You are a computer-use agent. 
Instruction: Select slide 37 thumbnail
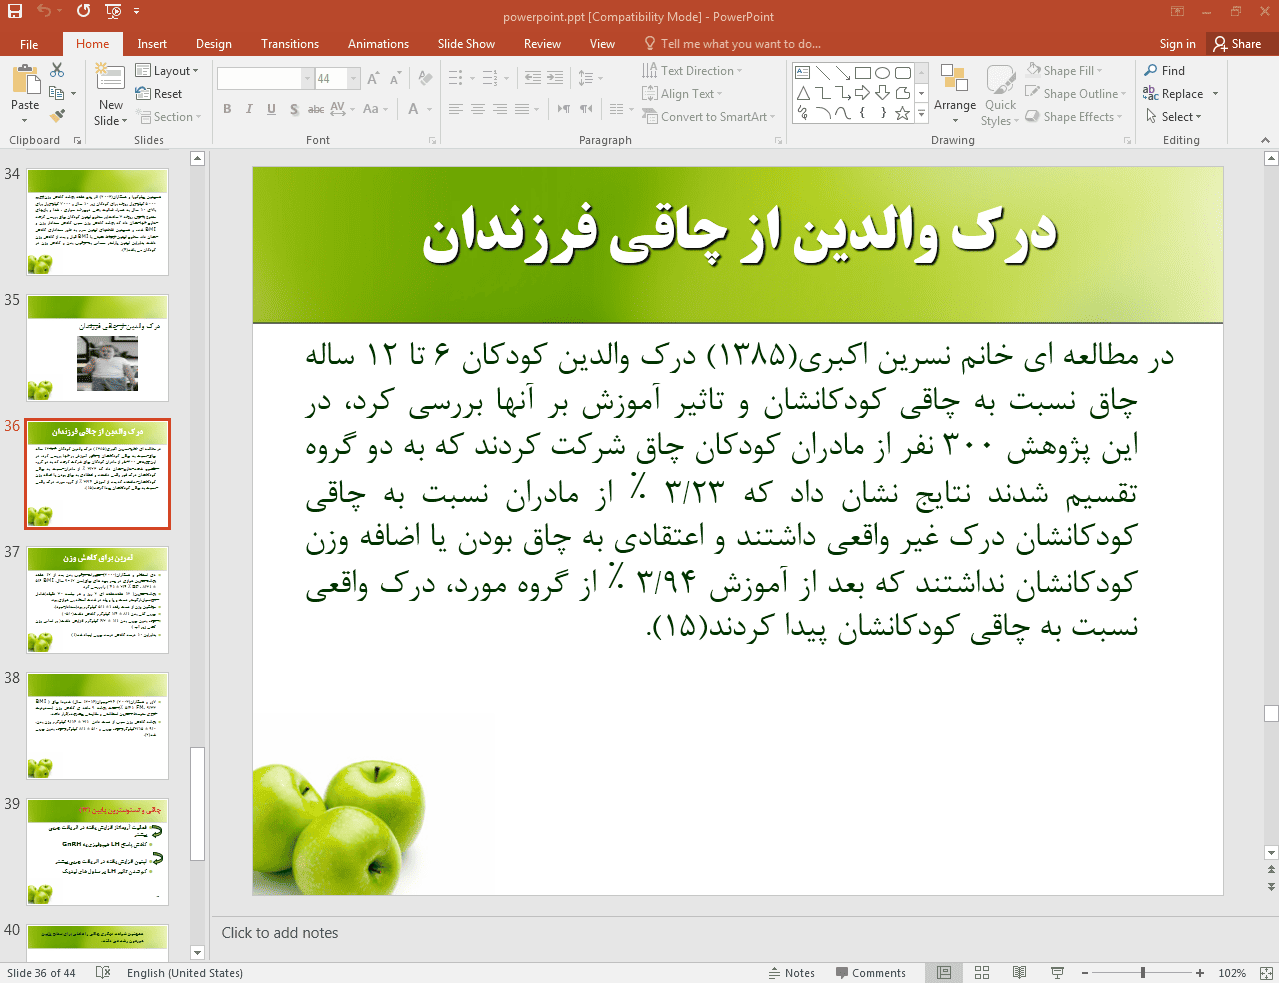(x=98, y=600)
